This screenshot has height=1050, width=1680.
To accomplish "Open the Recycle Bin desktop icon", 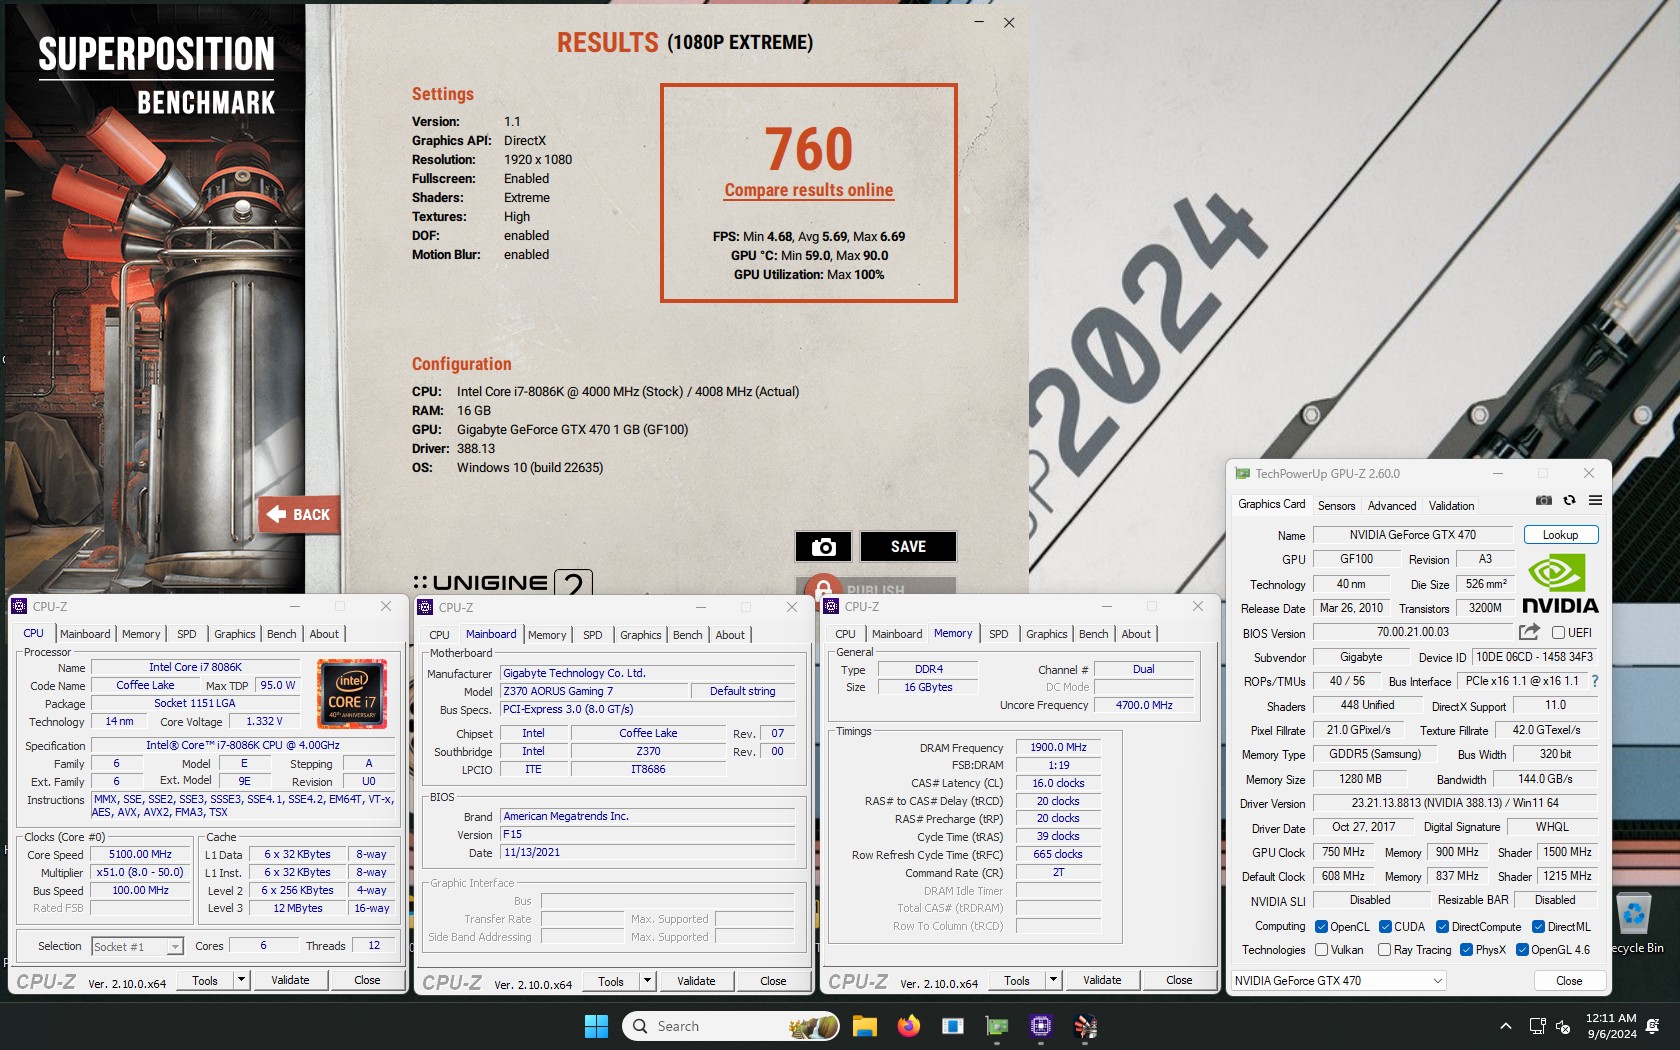I will (1634, 923).
